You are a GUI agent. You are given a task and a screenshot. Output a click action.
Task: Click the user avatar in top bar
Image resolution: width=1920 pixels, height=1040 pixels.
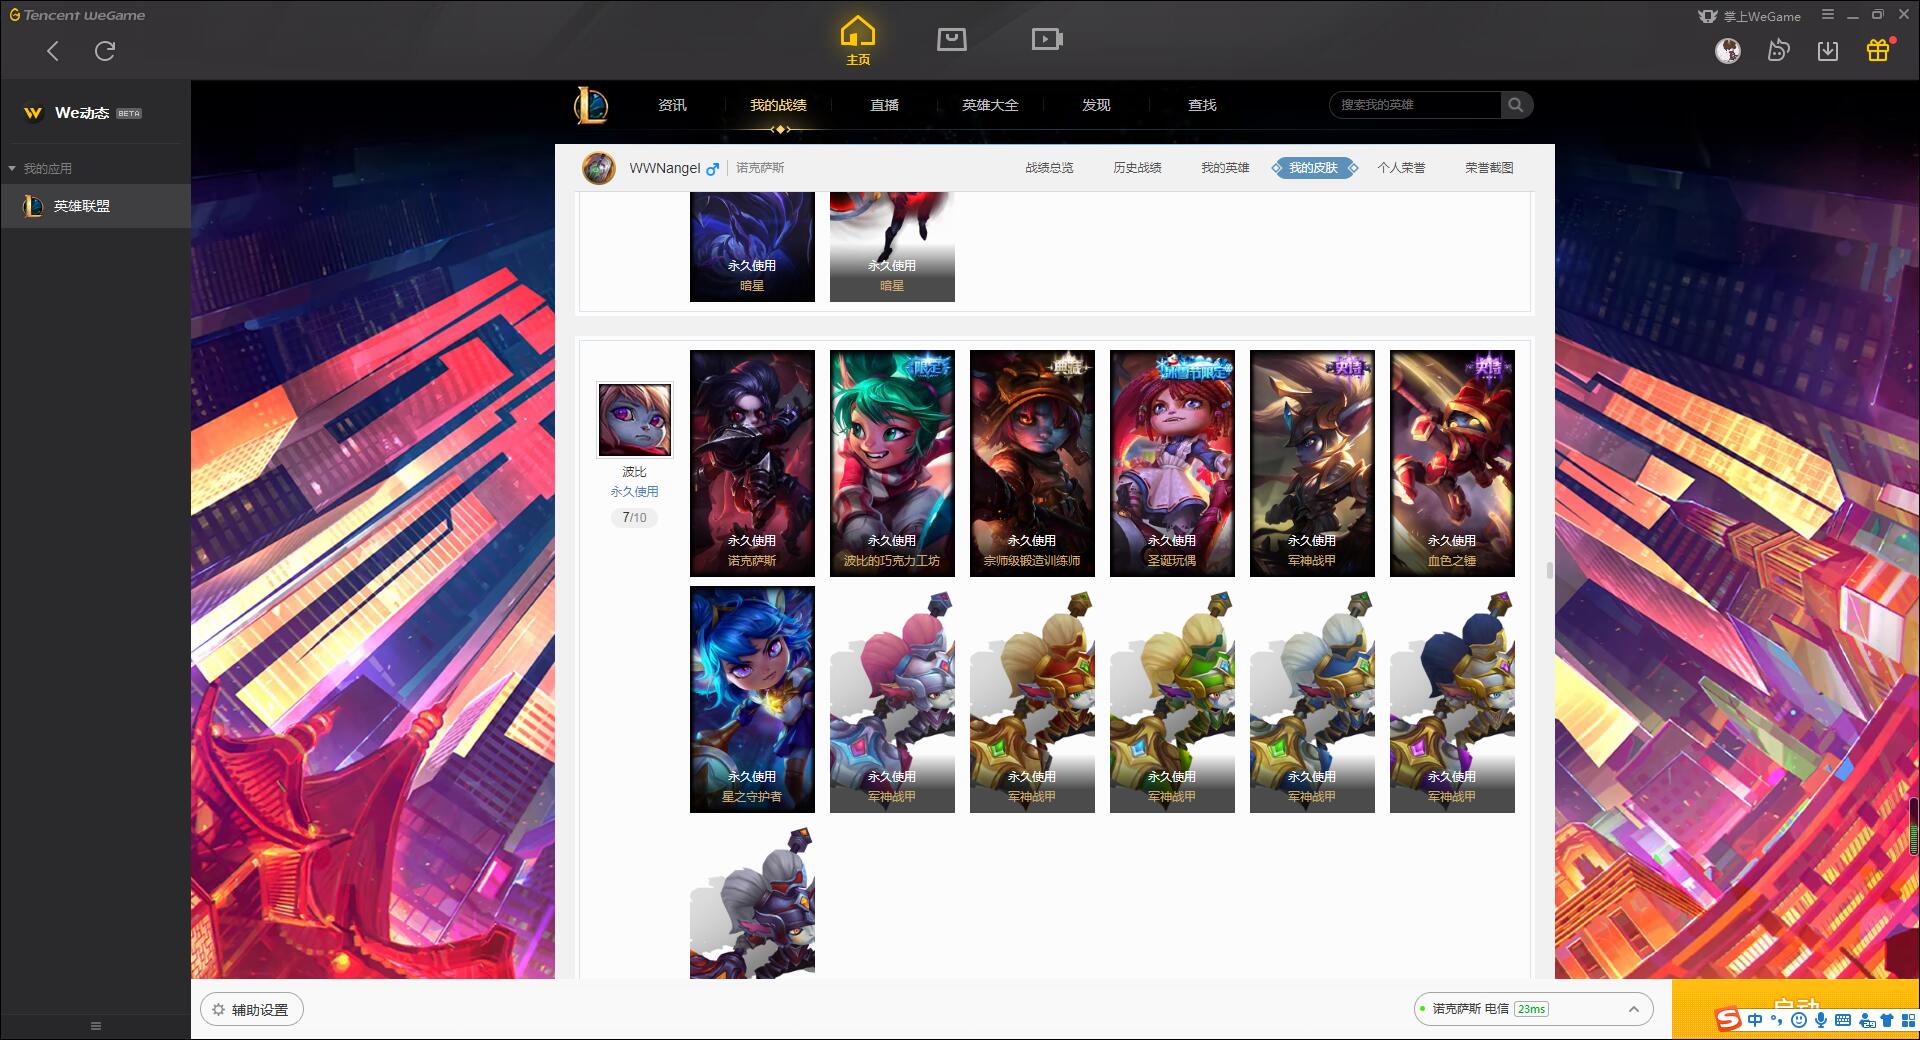coord(1728,50)
